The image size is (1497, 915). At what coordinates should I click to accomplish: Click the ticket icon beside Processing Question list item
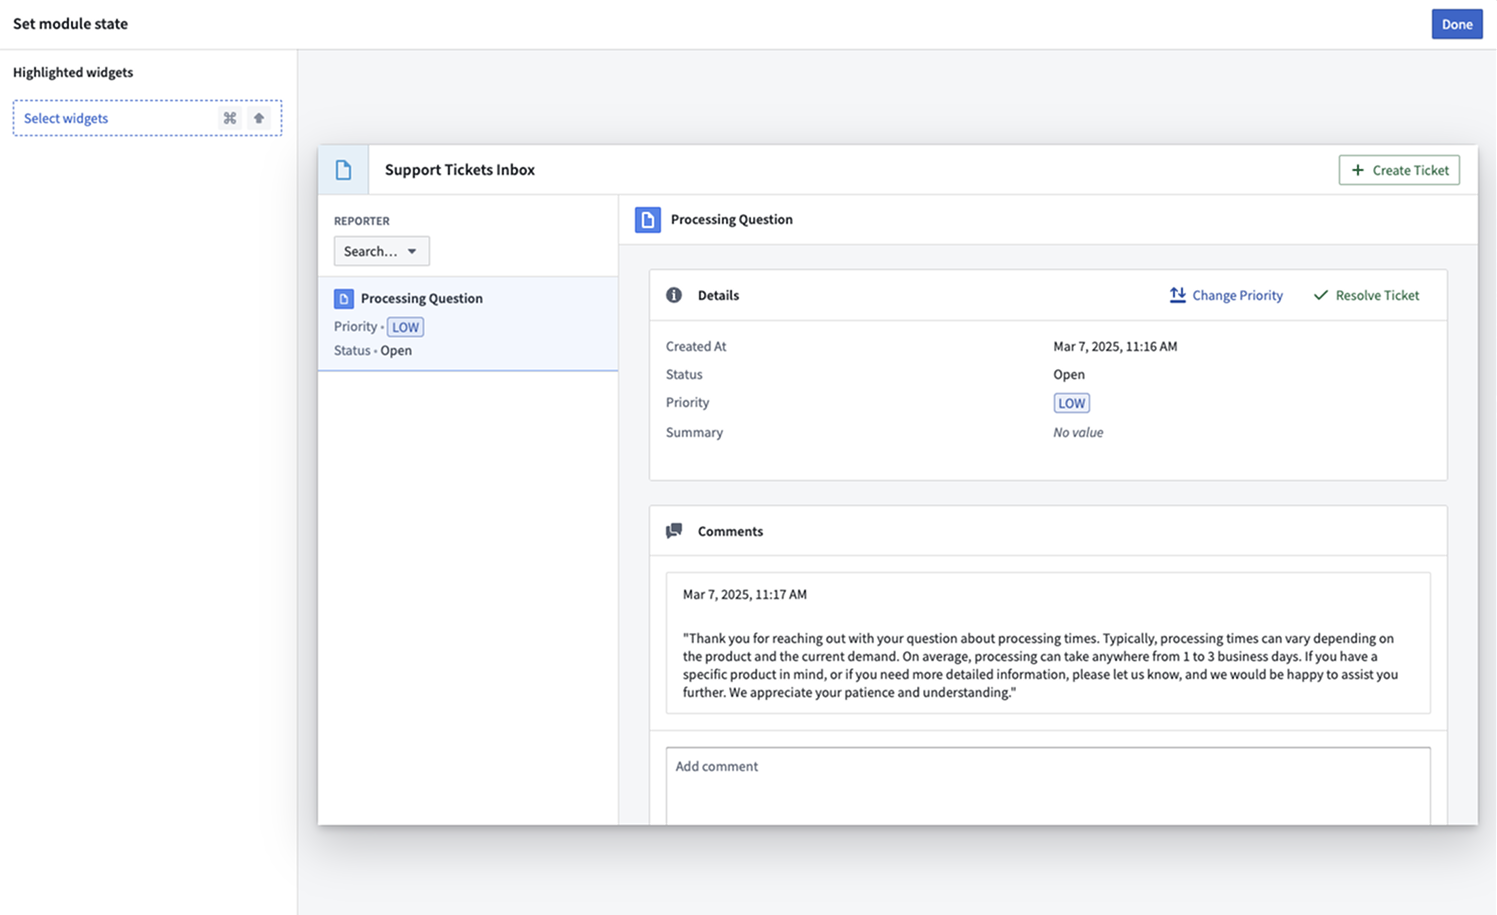344,299
